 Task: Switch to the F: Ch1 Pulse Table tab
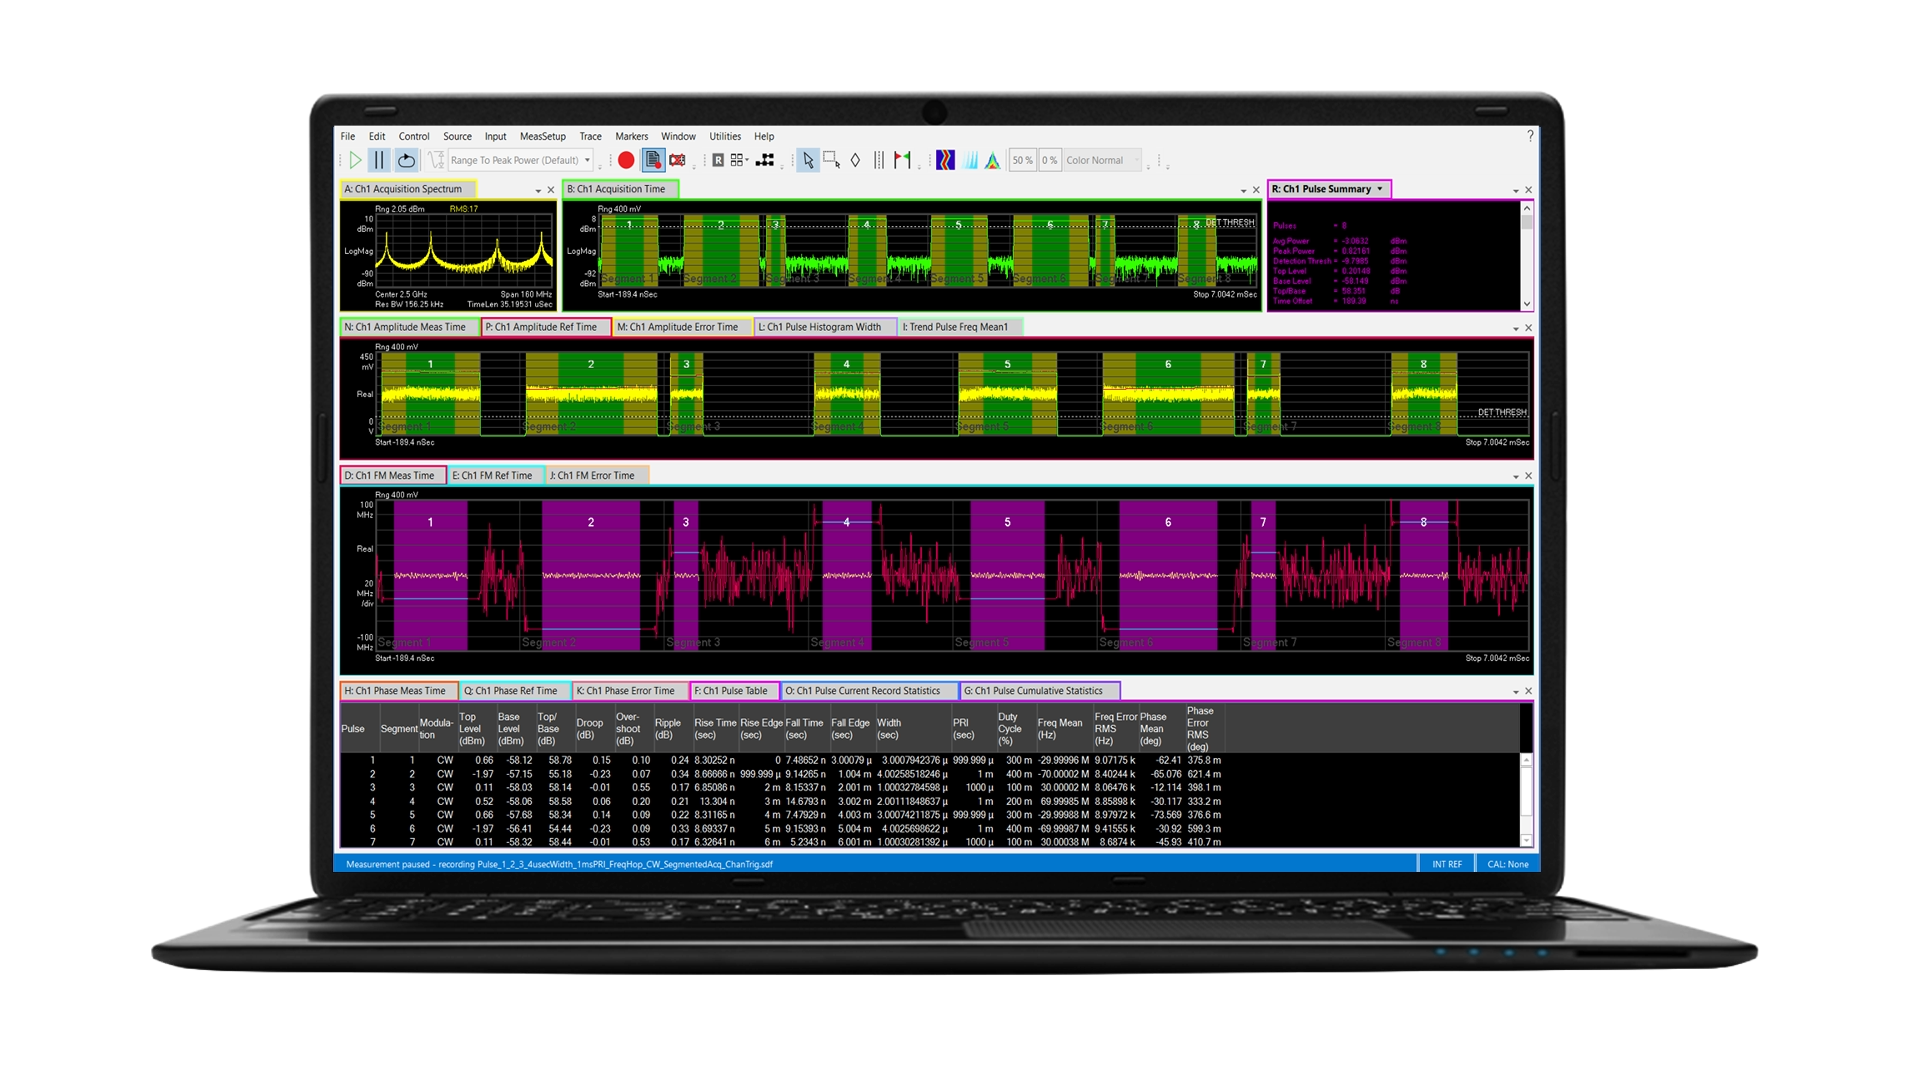click(x=733, y=690)
